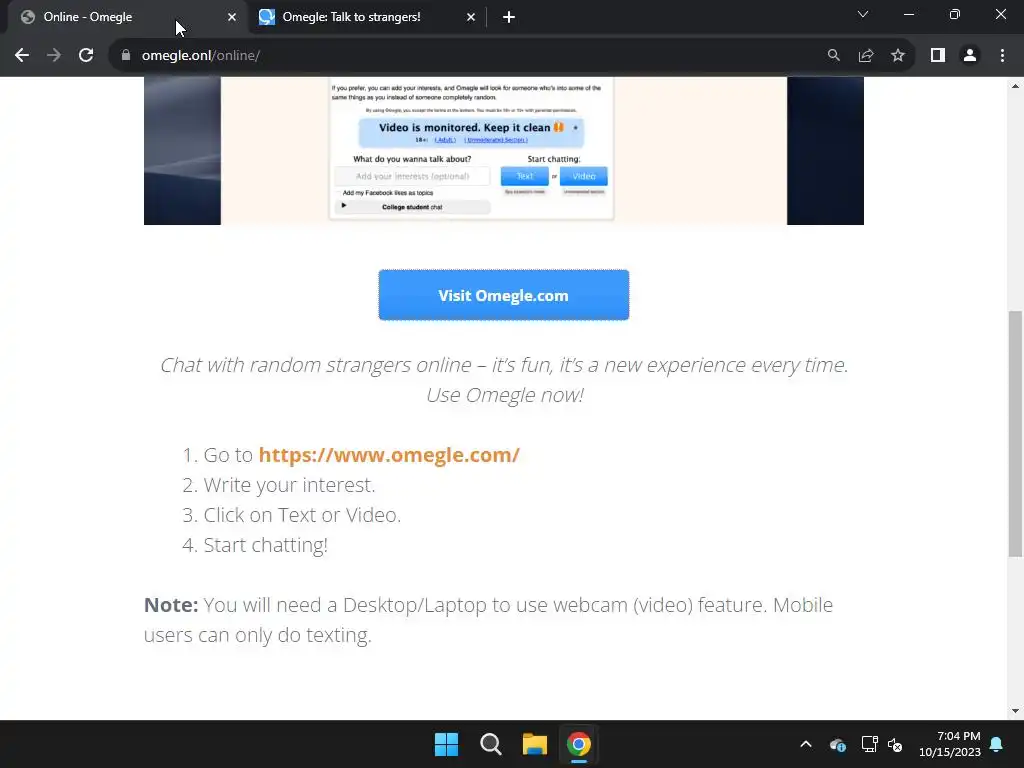Click the 'Write your interest.' step text
The image size is (1024, 768).
point(289,485)
